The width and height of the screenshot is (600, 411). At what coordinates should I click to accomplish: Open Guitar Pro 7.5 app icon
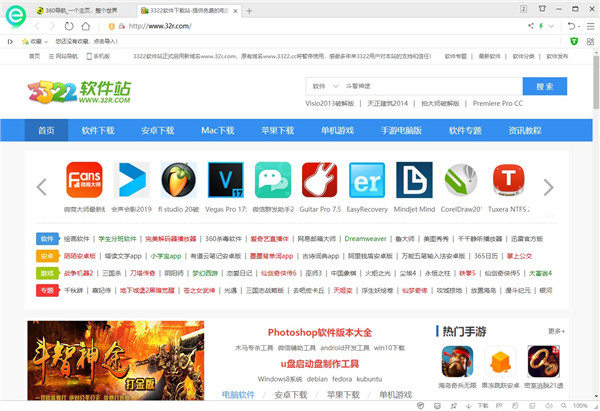coord(320,179)
